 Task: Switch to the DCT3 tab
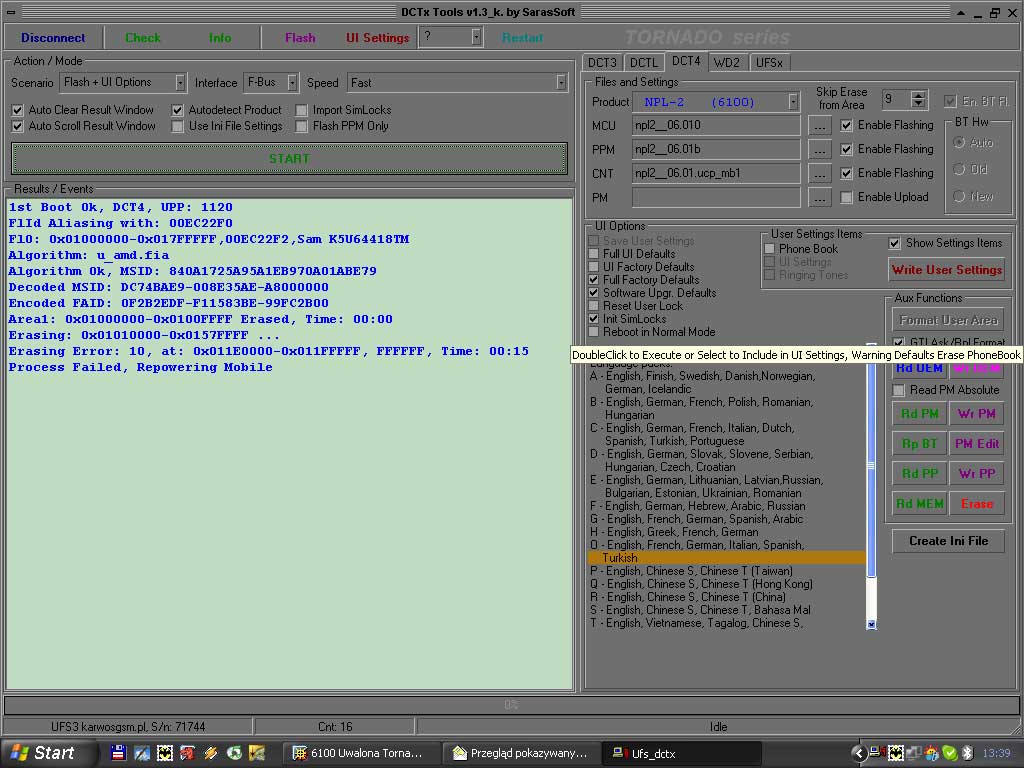601,63
